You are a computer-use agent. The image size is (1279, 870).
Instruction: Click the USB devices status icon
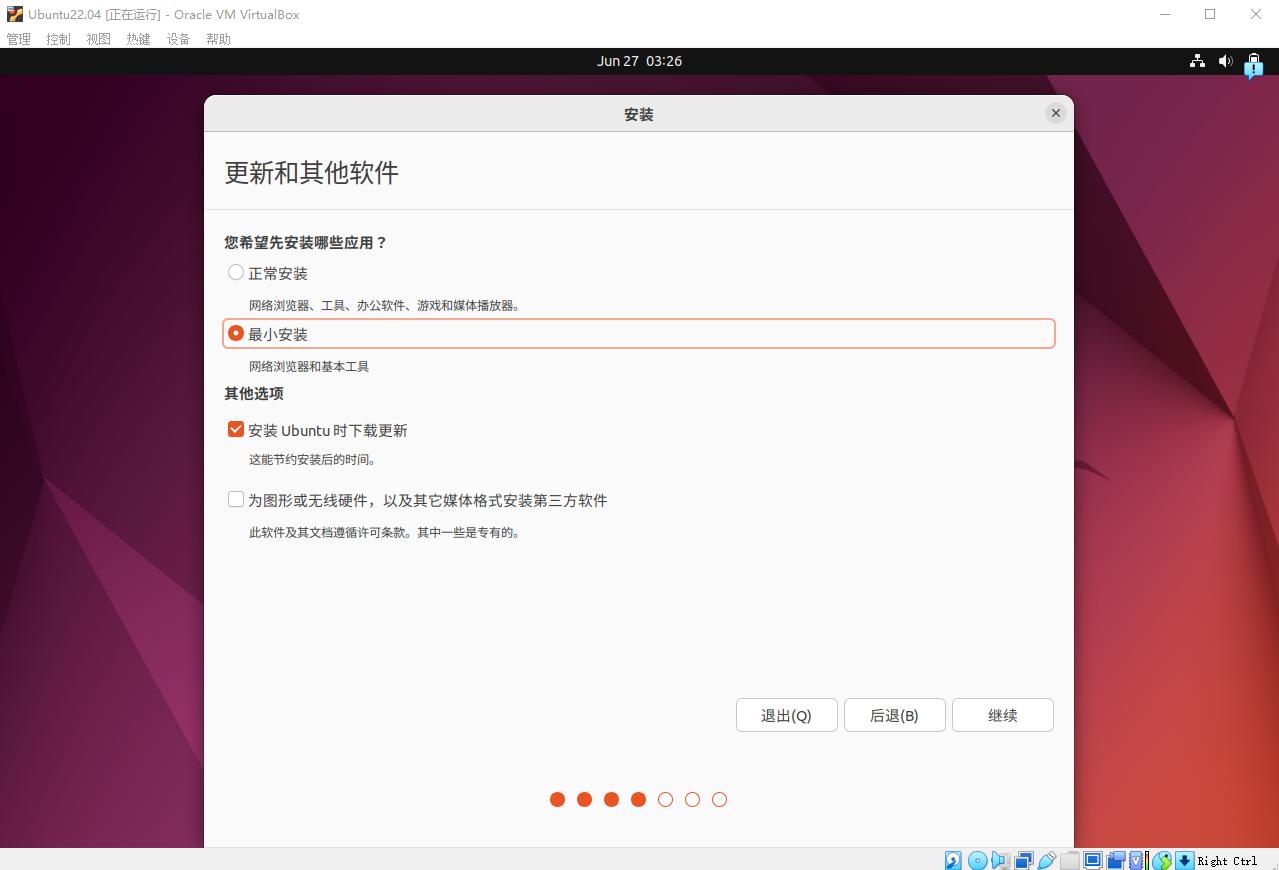pos(1047,860)
